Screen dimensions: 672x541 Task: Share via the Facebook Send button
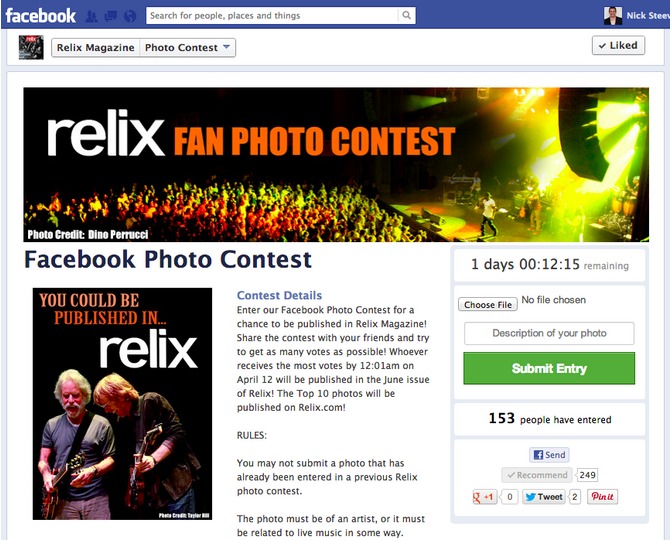[549, 455]
